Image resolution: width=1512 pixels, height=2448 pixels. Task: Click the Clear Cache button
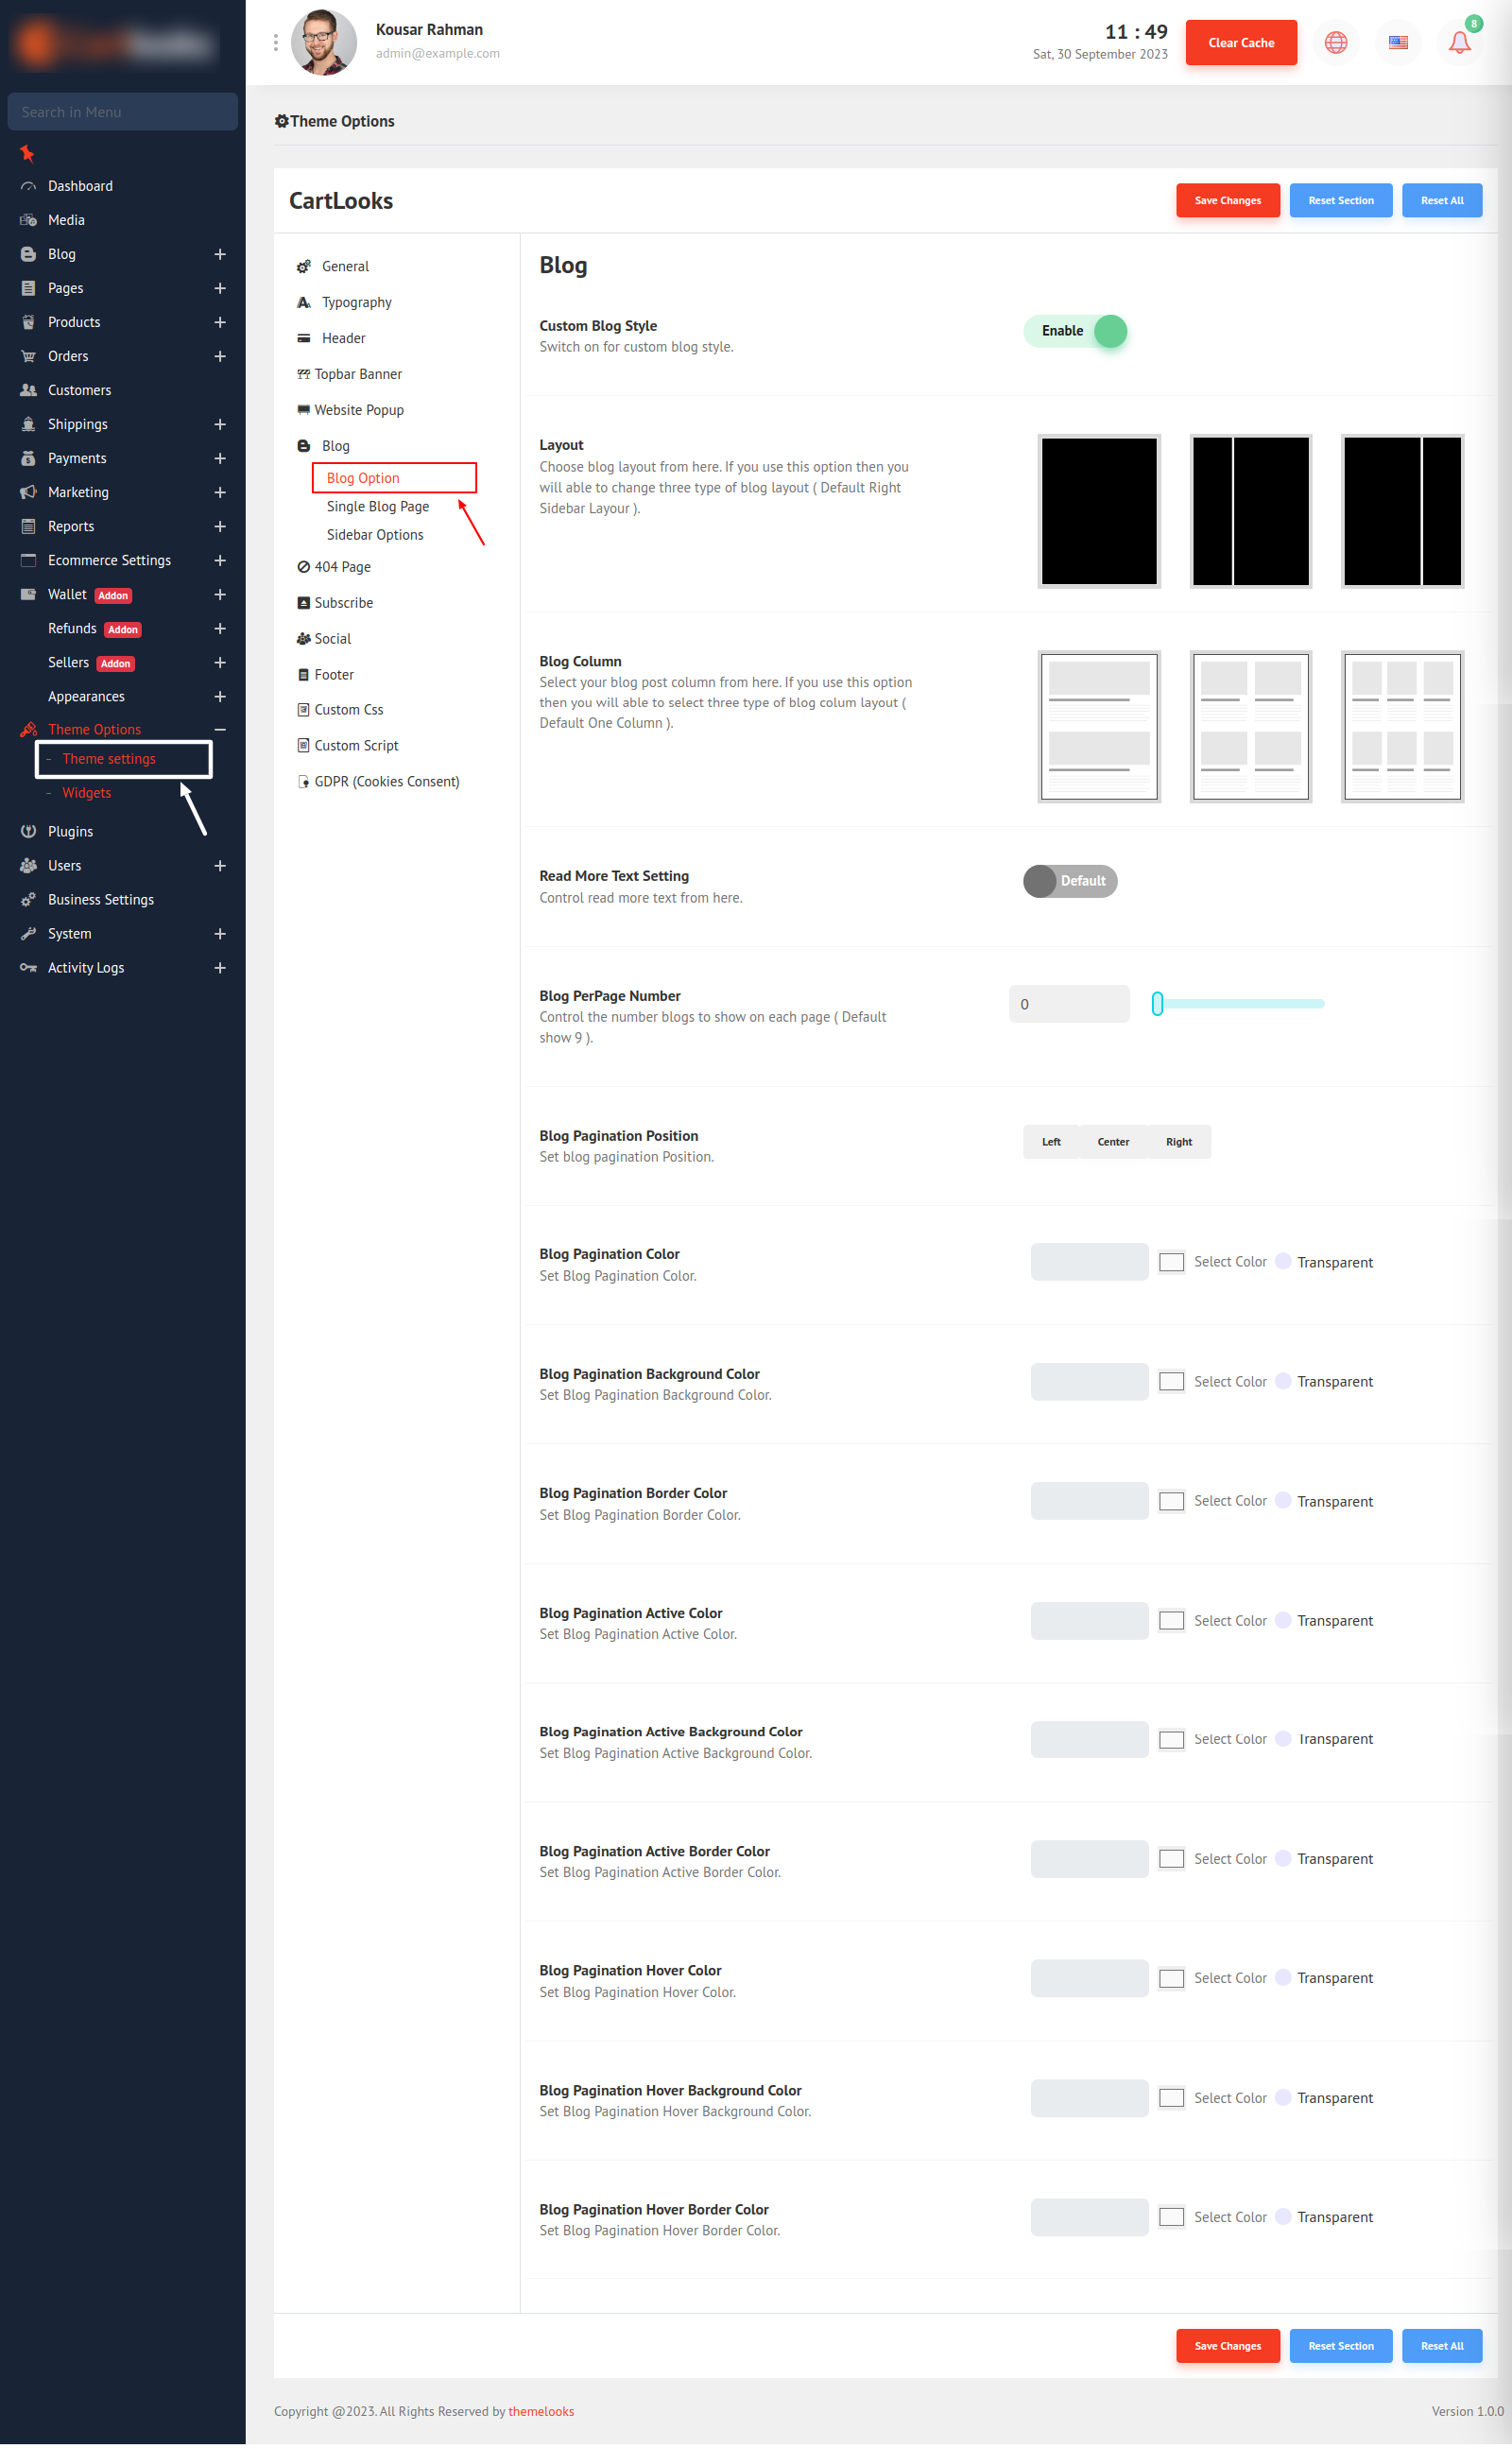coord(1240,43)
